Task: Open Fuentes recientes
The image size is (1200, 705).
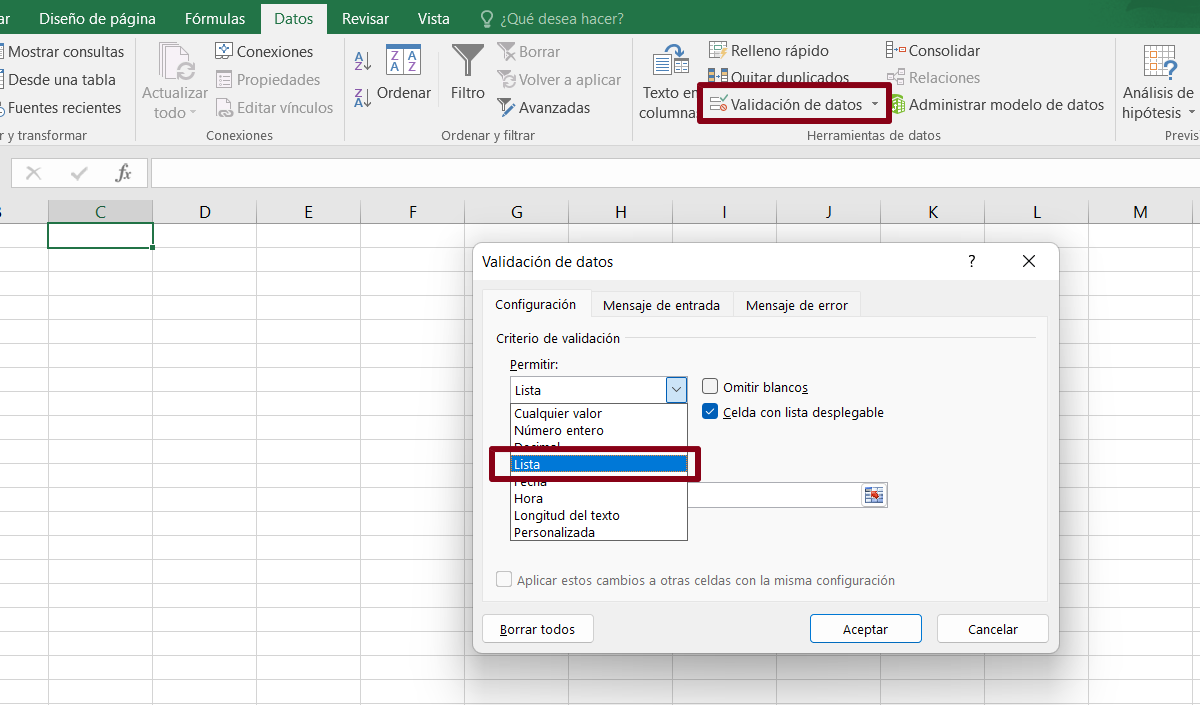Action: coord(60,108)
